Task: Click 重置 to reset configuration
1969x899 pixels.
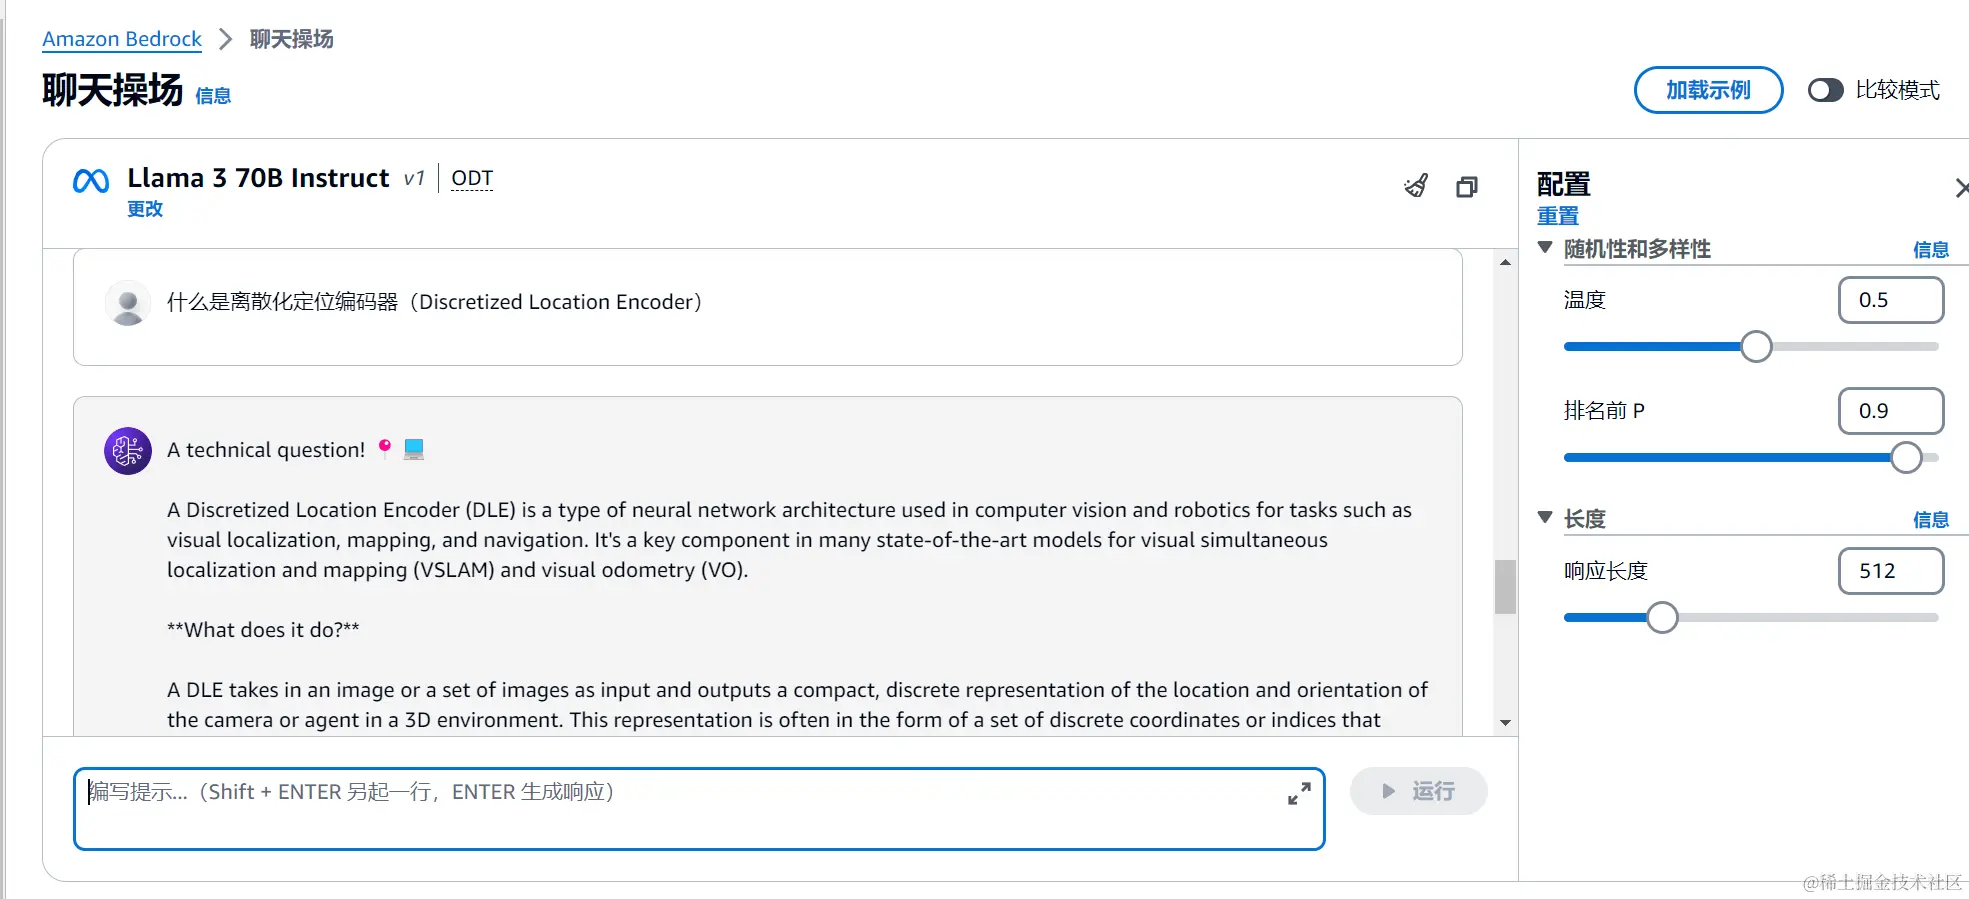Action: coord(1557,216)
